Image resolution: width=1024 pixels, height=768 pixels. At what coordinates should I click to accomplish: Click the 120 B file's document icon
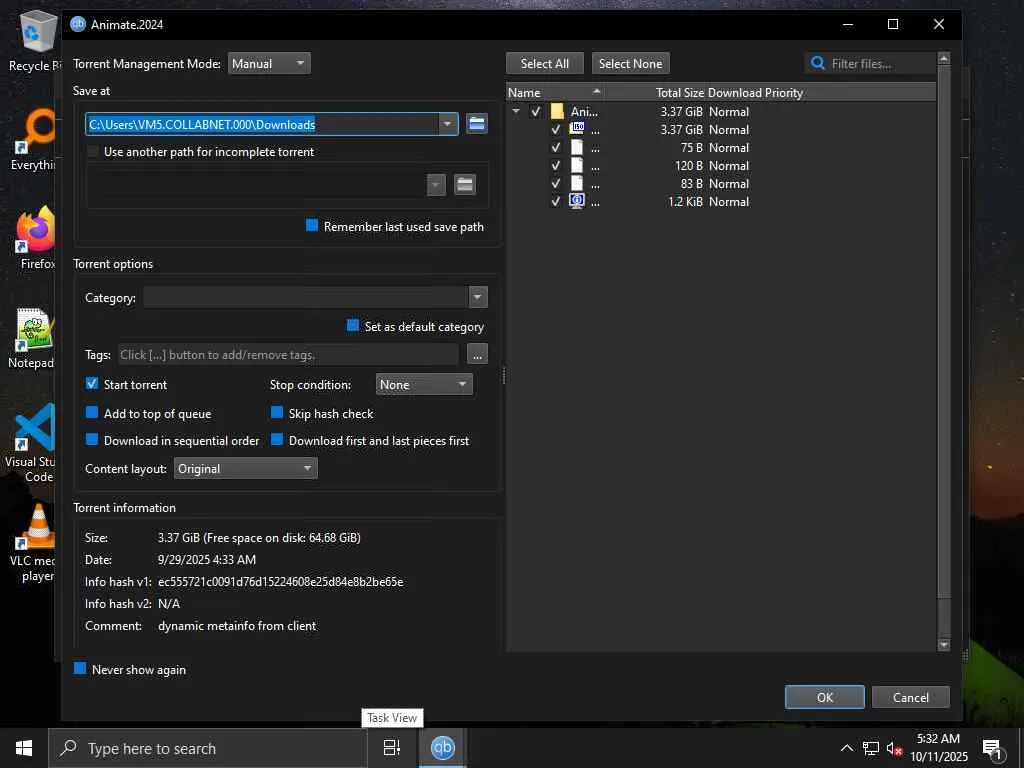pyautogui.click(x=577, y=165)
